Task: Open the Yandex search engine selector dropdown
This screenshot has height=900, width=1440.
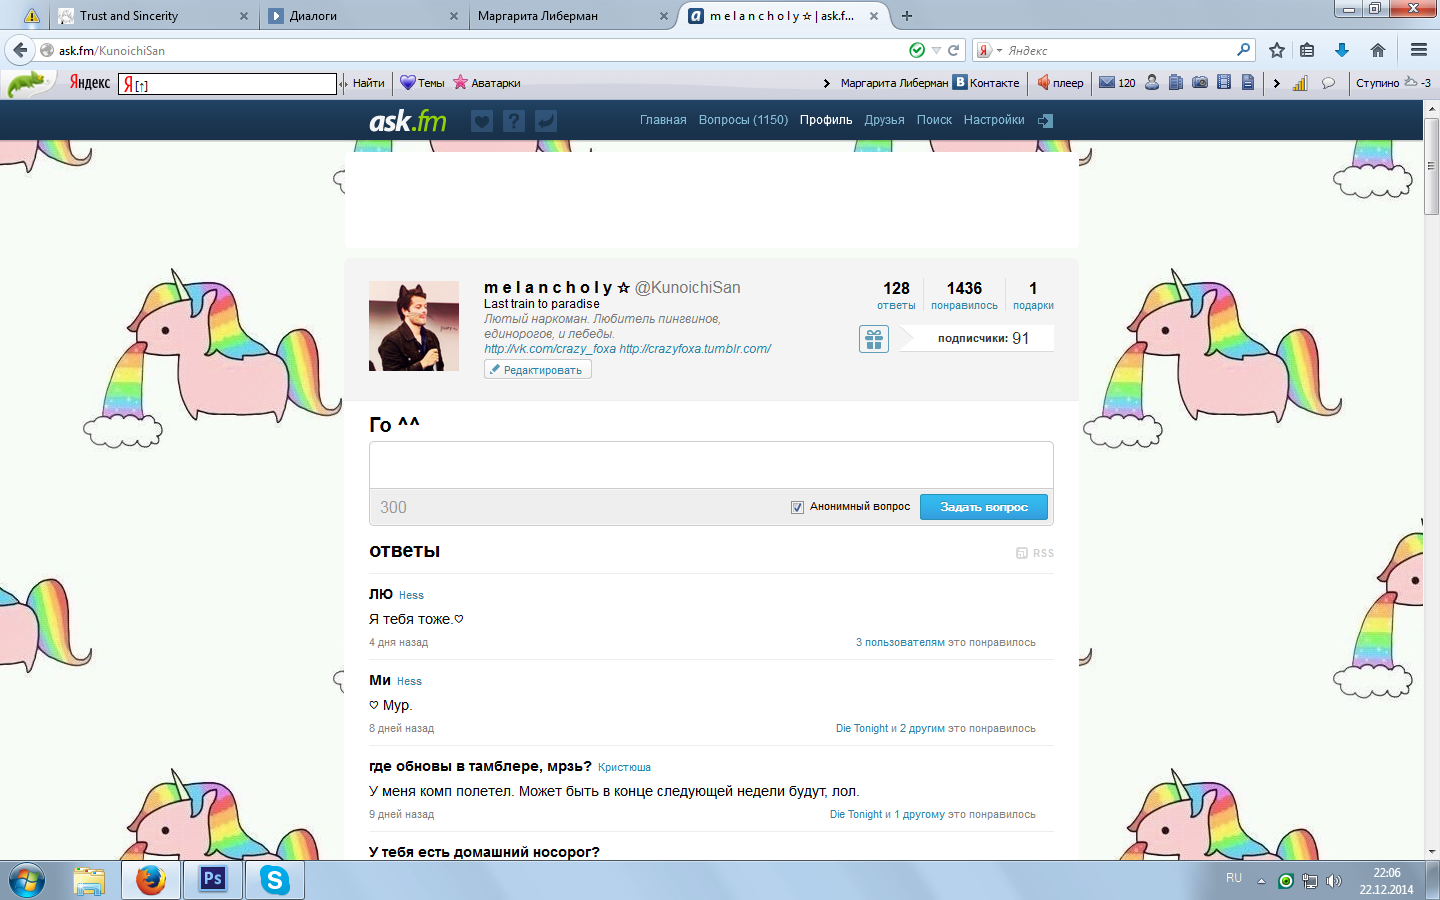Action: (x=989, y=50)
